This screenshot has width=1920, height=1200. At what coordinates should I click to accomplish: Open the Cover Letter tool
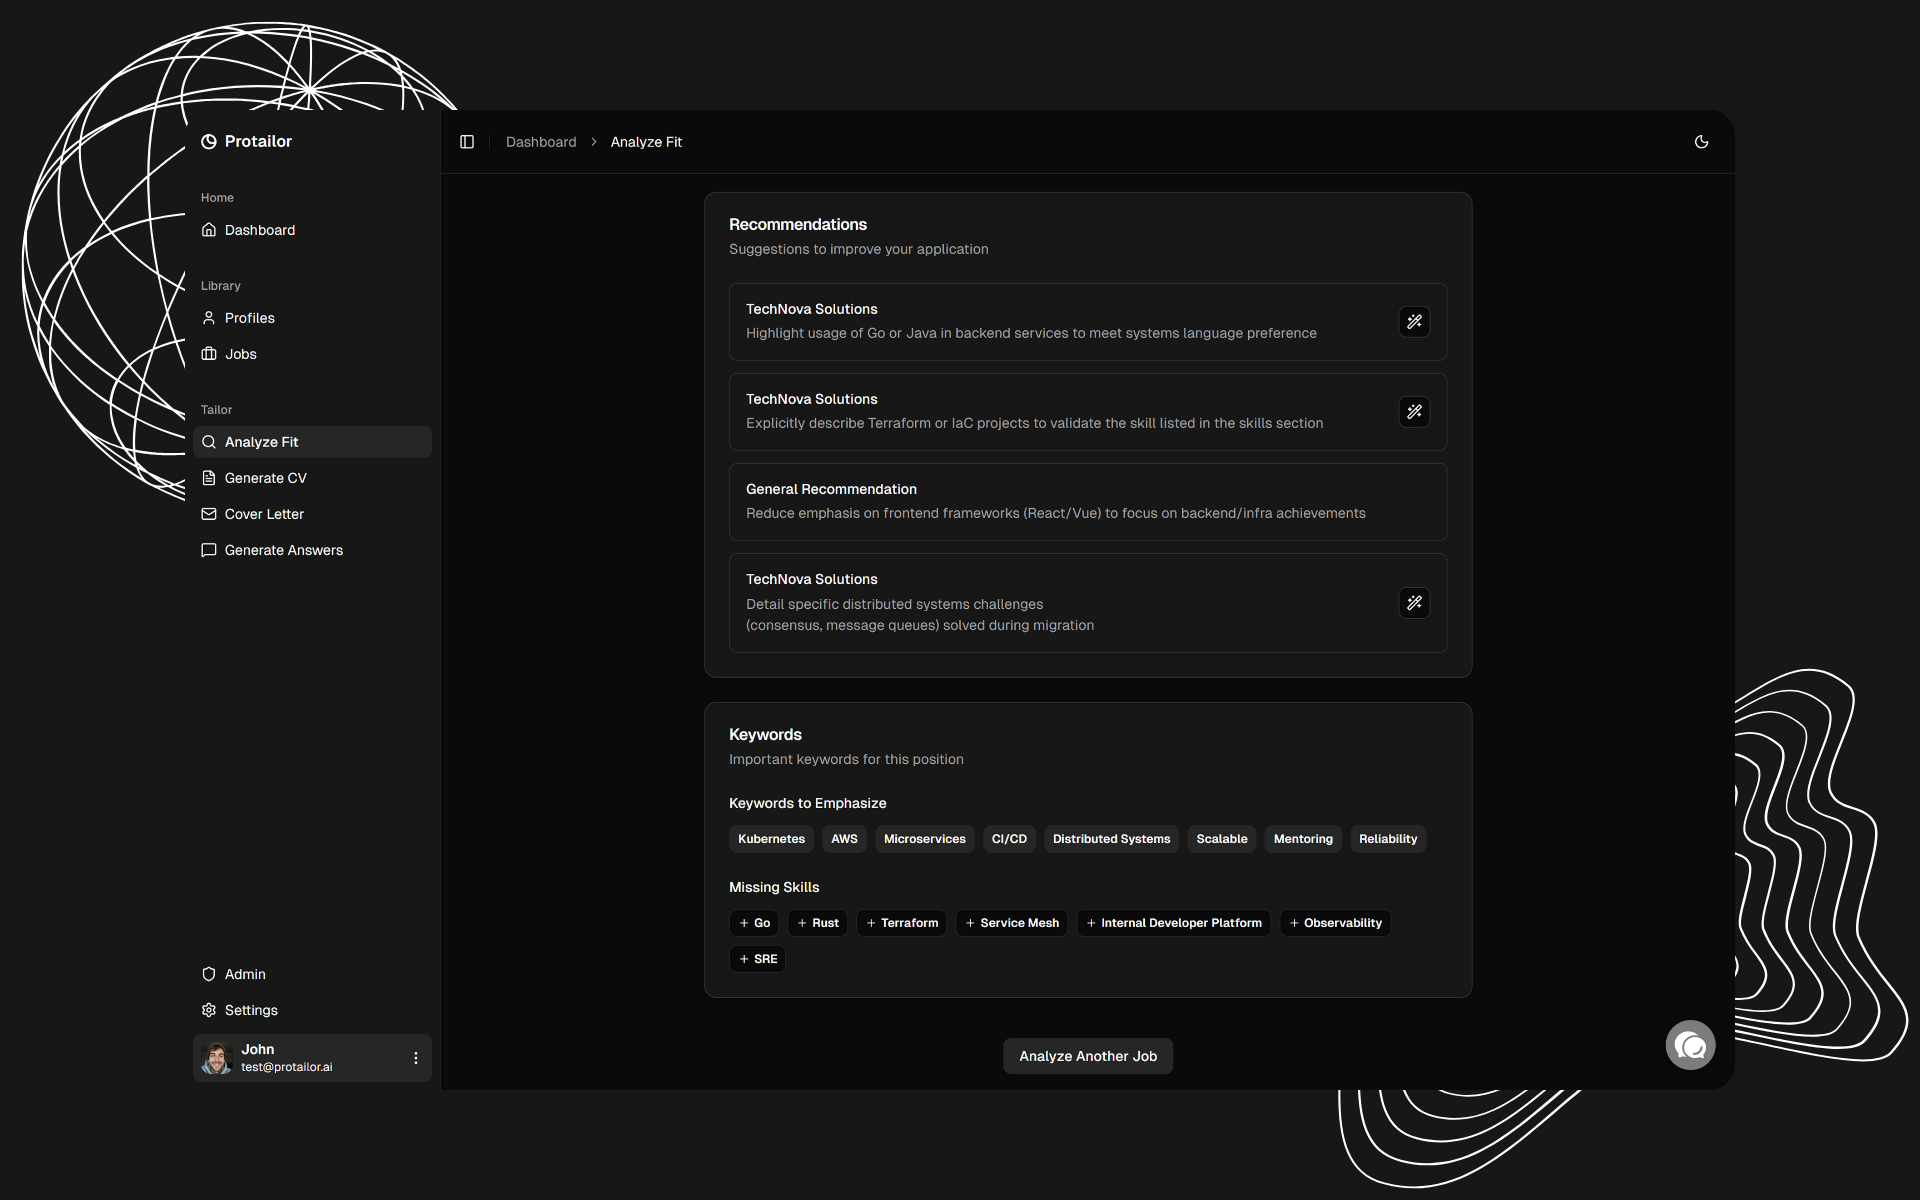pyautogui.click(x=264, y=514)
